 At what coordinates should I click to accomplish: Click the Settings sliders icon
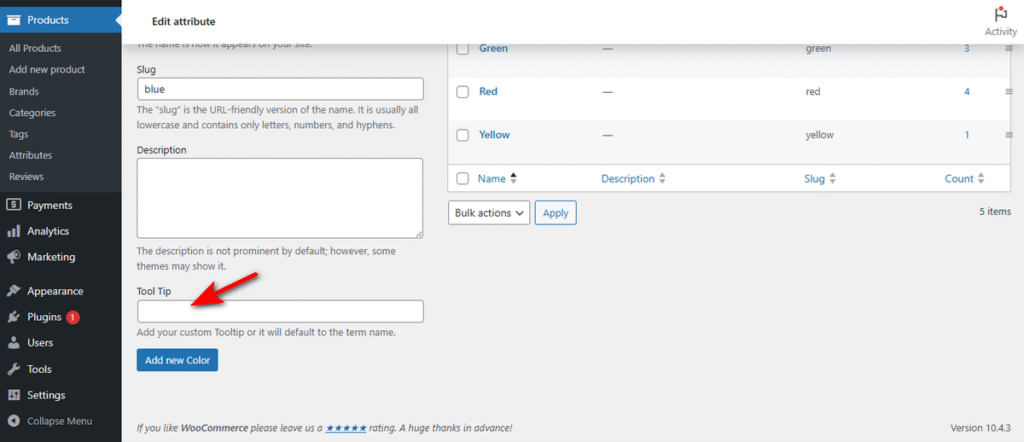(13, 395)
